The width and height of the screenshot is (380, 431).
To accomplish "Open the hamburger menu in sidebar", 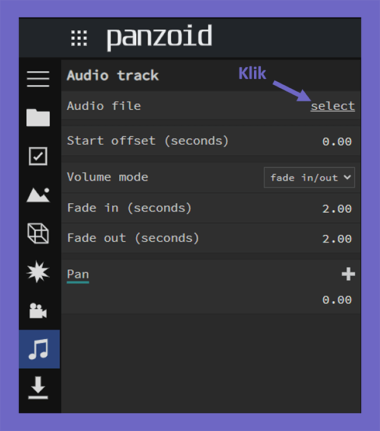I will (x=38, y=79).
